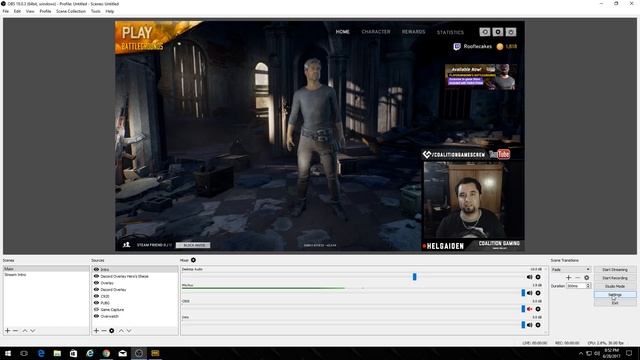The width and height of the screenshot is (640, 360).
Task: Adjust the Duration spinner arrows
Action: point(588,286)
